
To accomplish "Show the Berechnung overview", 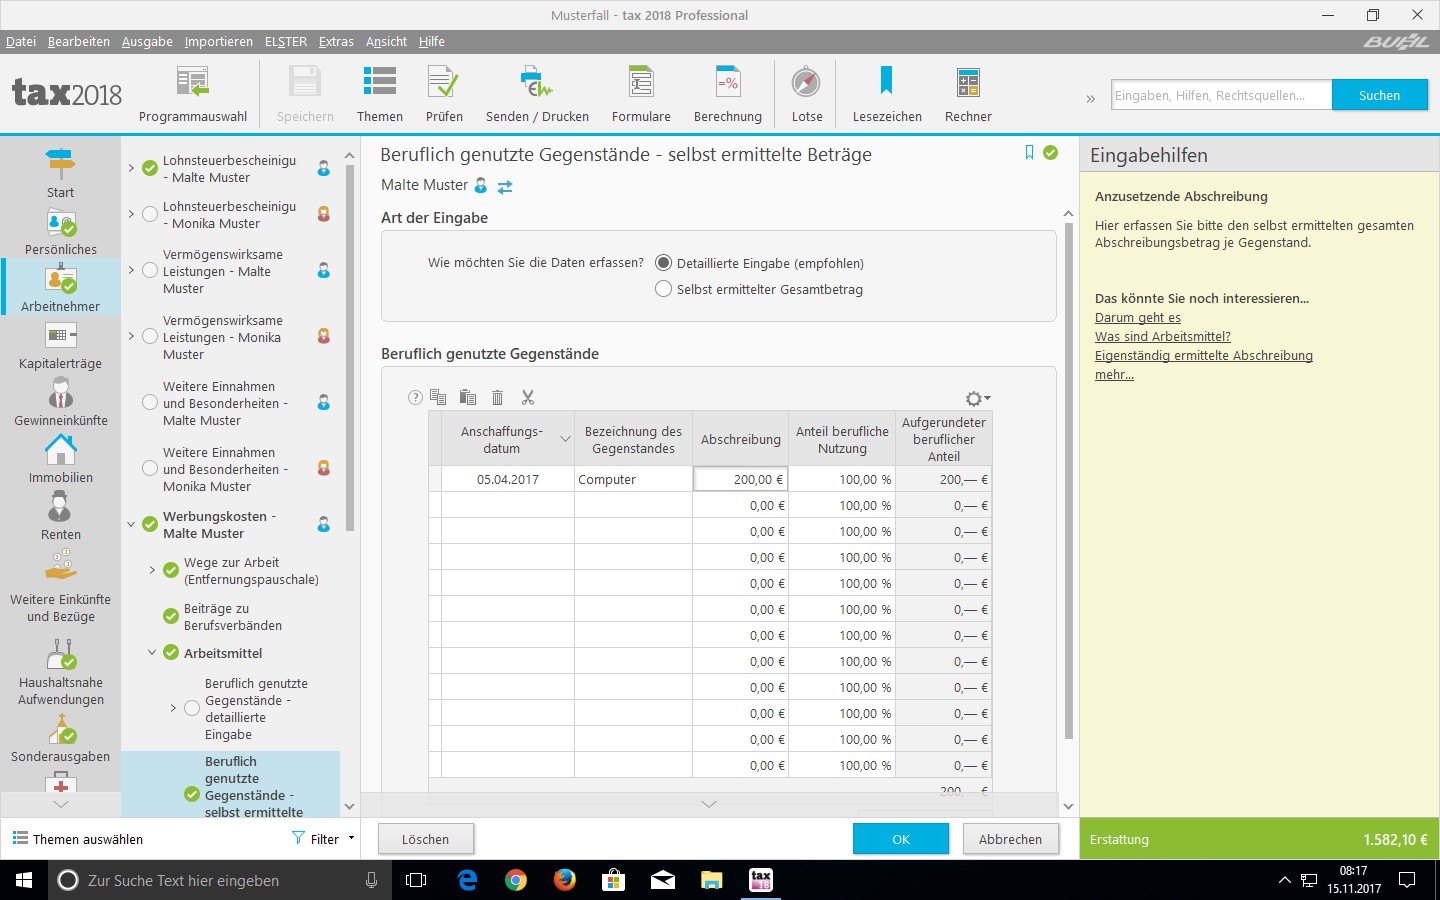I will (728, 95).
